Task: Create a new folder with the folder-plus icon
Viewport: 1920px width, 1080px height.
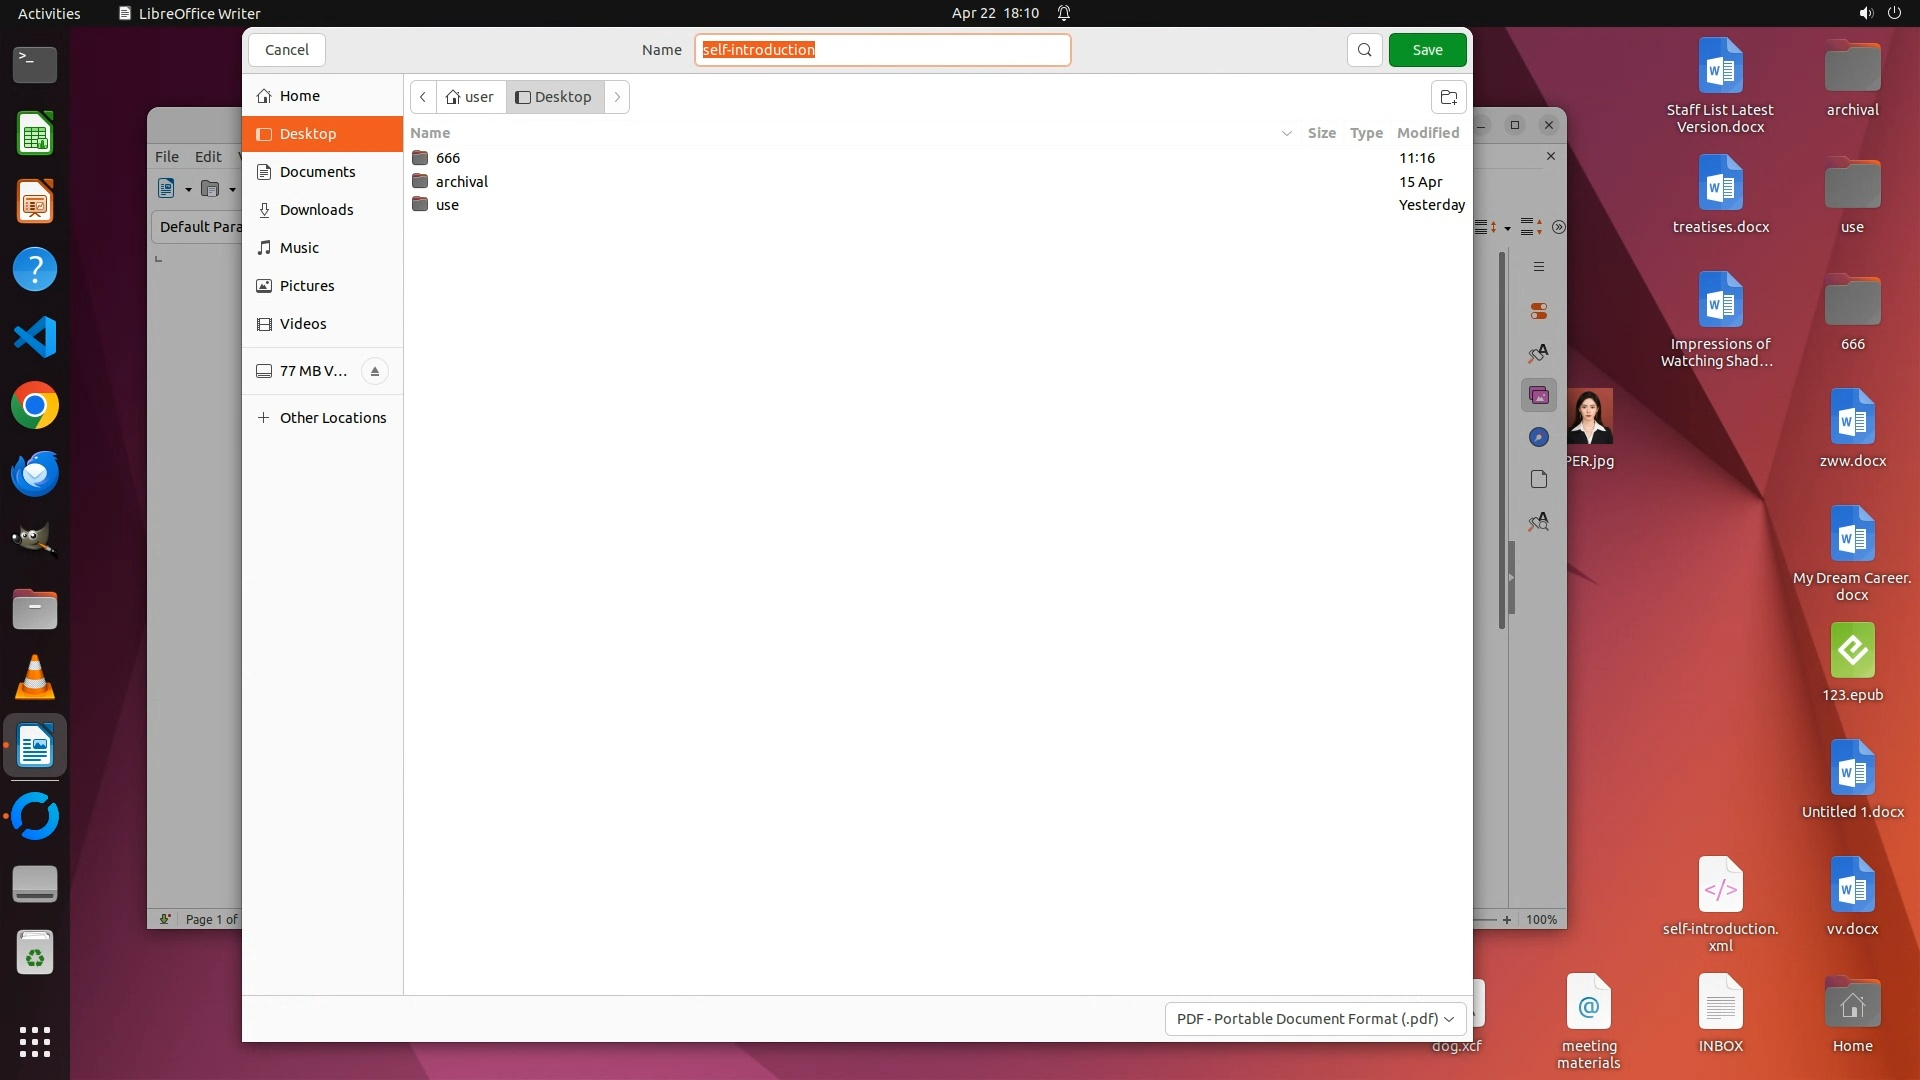Action: 1448,97
